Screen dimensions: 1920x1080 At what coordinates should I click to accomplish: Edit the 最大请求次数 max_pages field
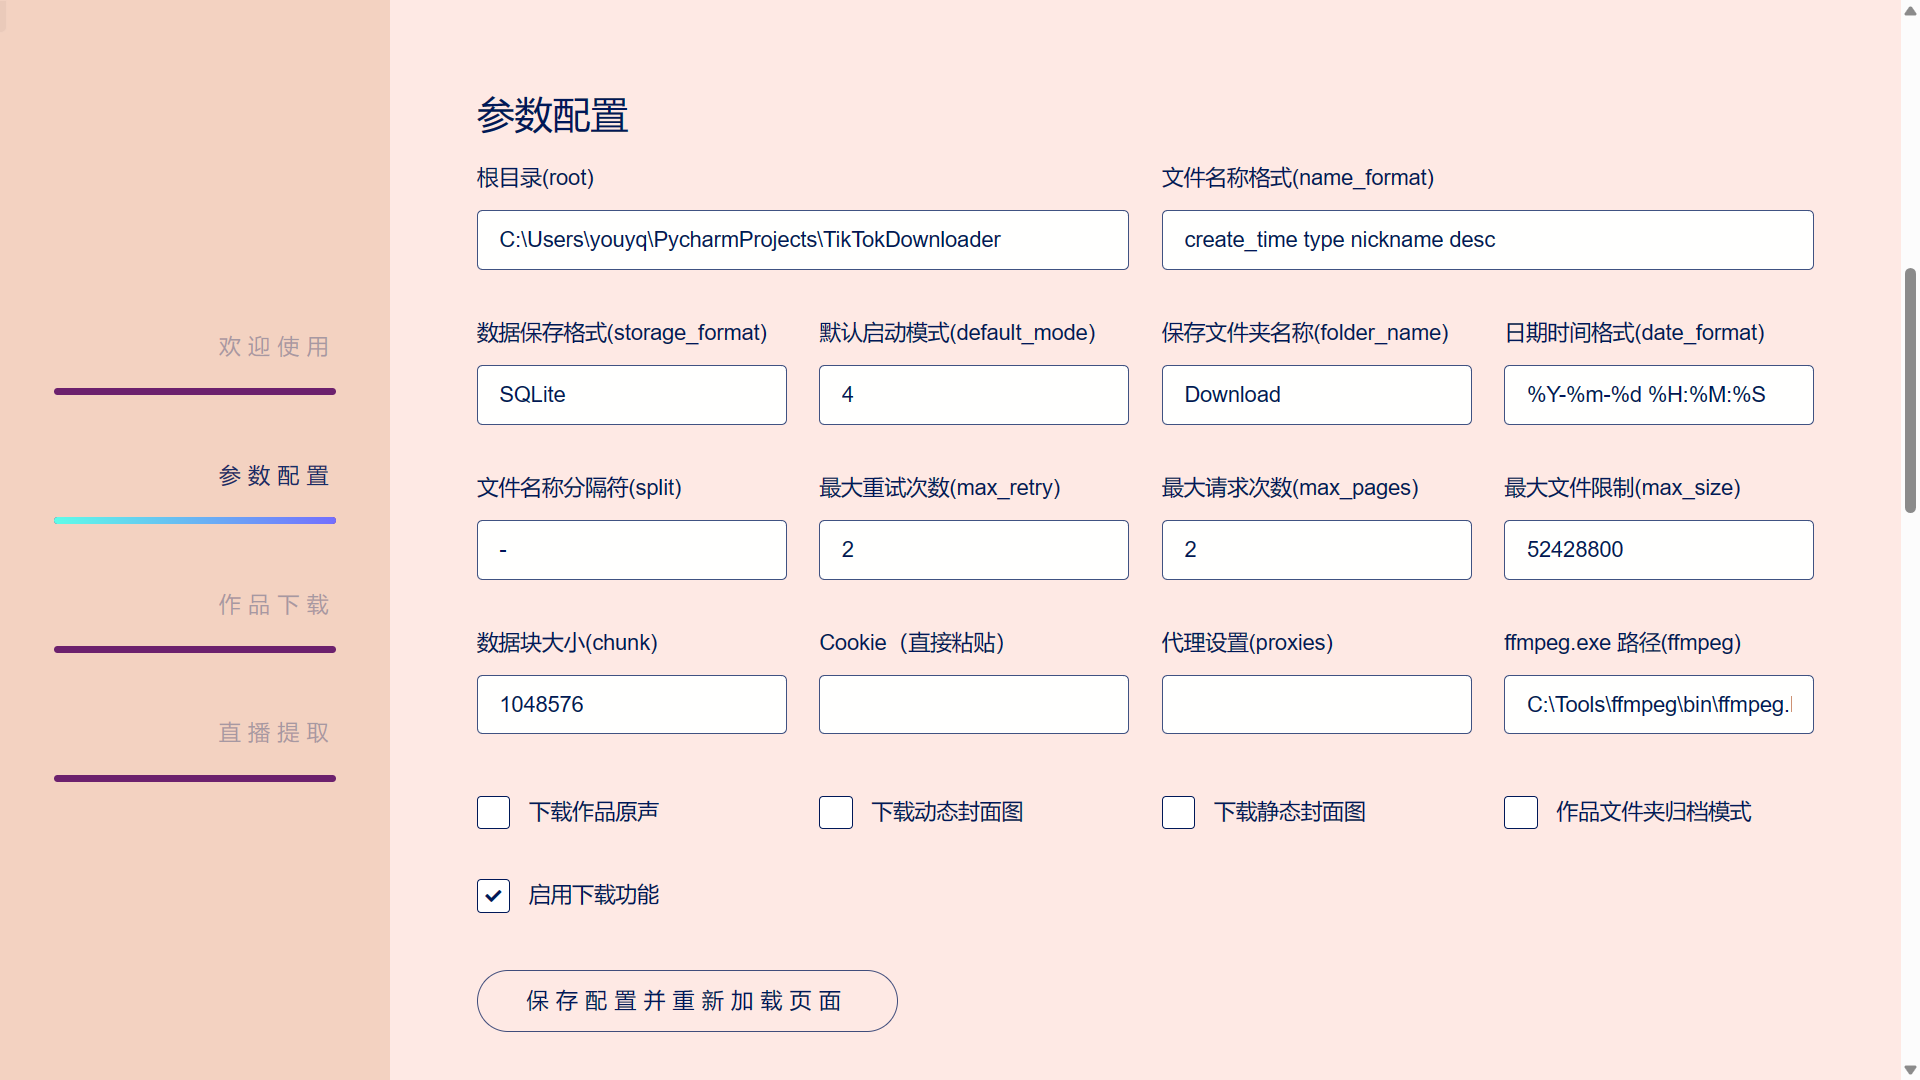[x=1316, y=550]
